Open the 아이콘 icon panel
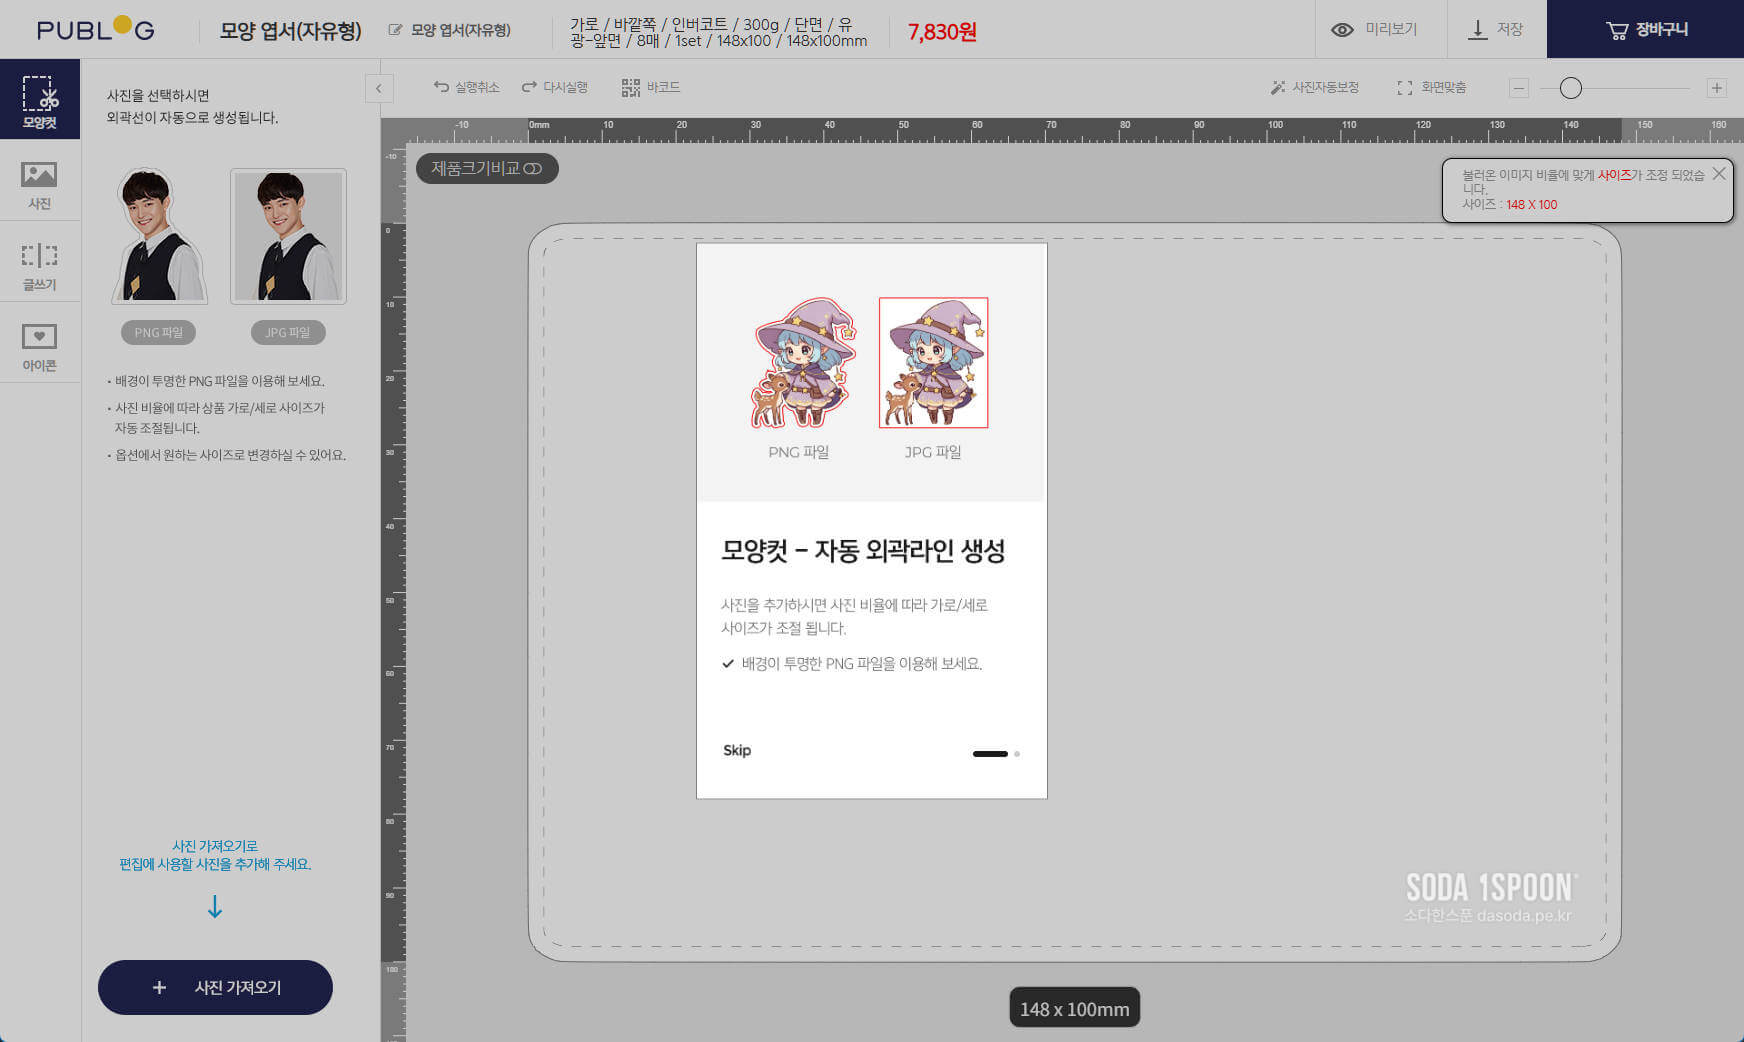1744x1042 pixels. [x=39, y=347]
